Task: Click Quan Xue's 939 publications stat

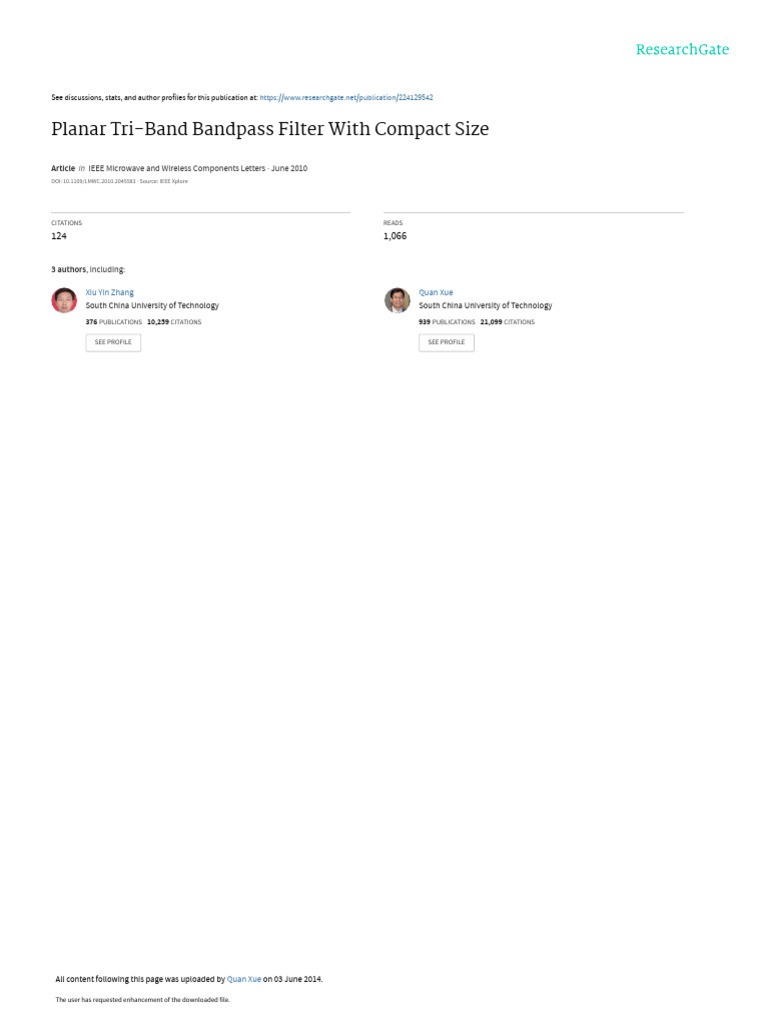Action: pos(447,322)
